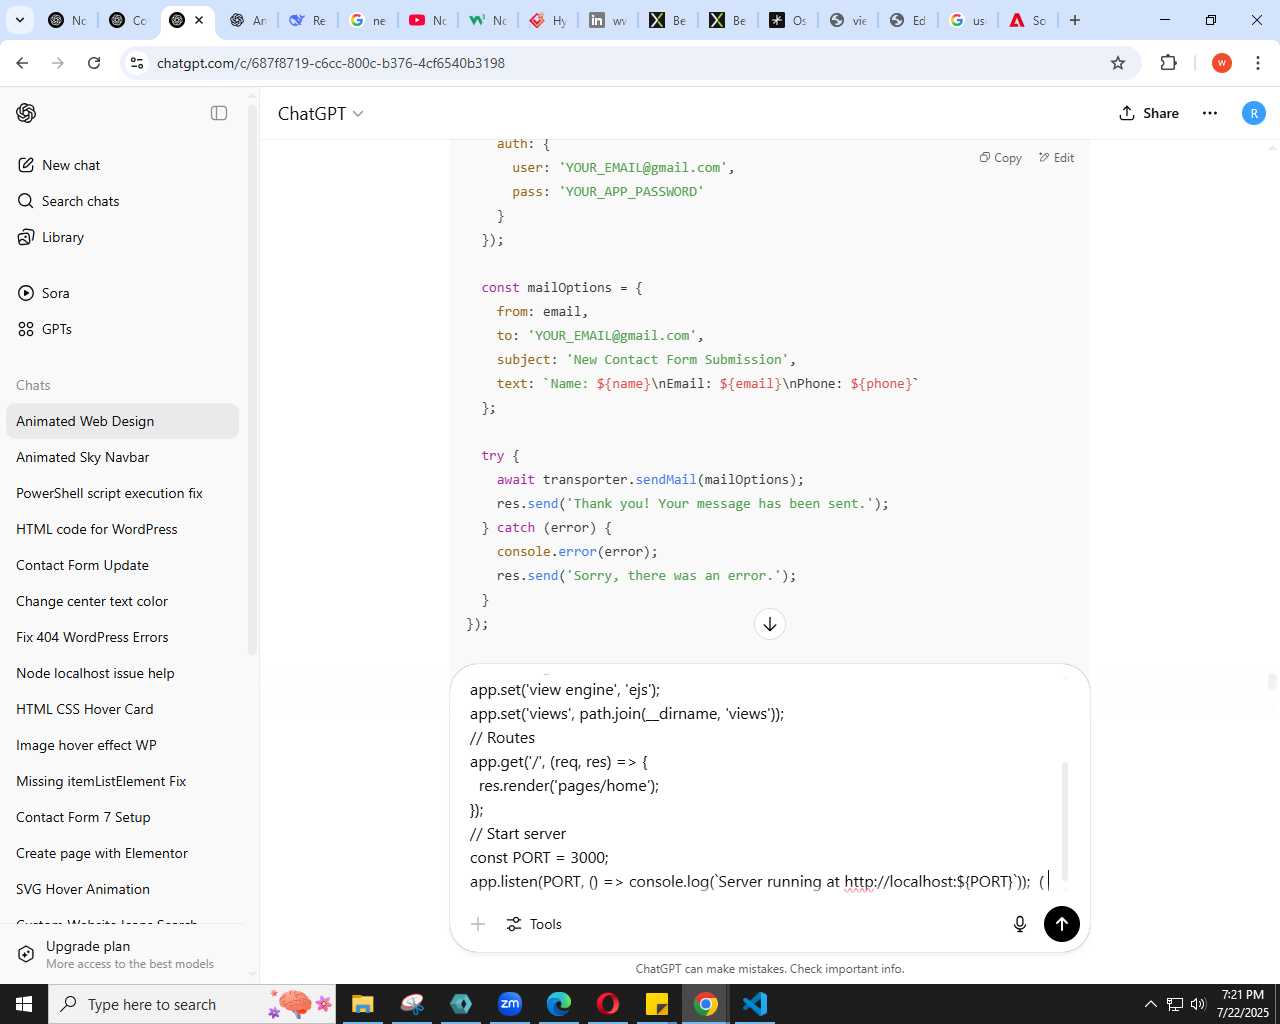This screenshot has height=1024, width=1280.
Task: Open the Animated Web Design chat
Action: tap(122, 421)
